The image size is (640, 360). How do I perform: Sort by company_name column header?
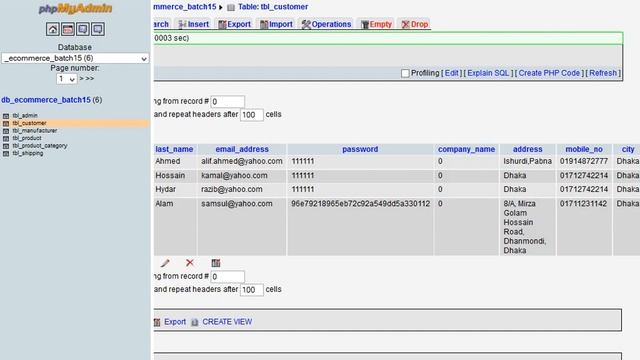click(467, 149)
